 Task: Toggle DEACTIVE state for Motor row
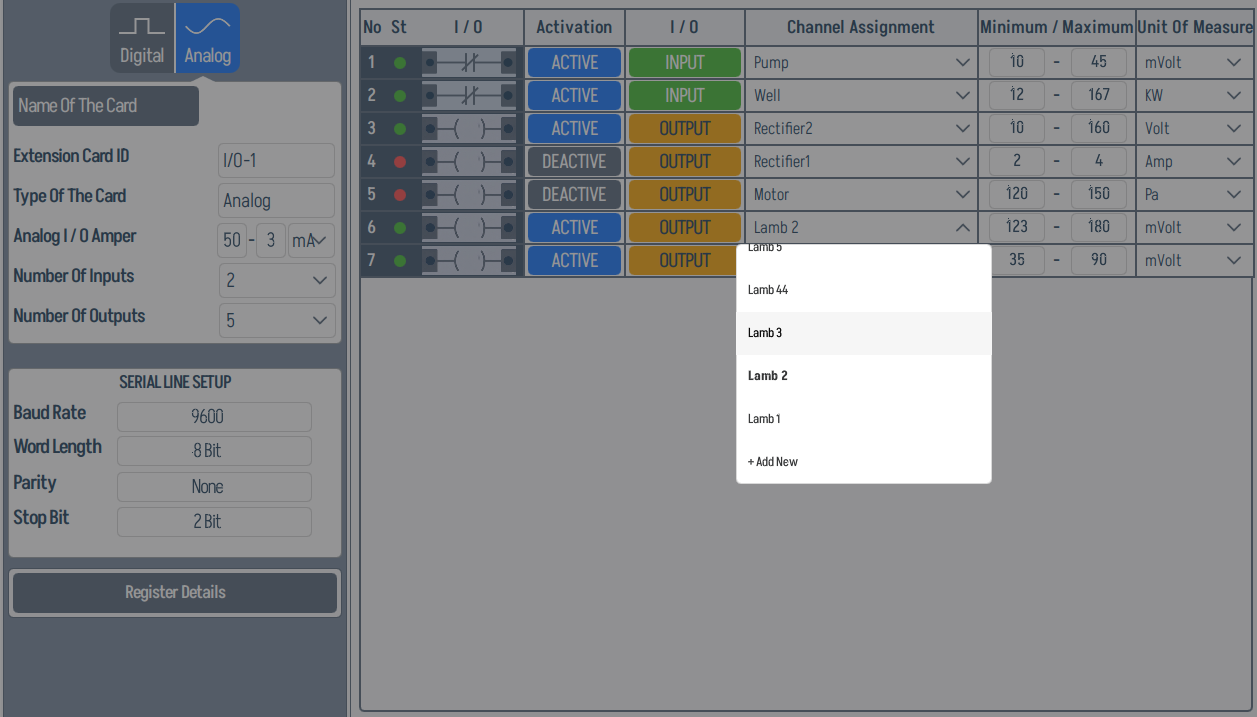point(575,194)
